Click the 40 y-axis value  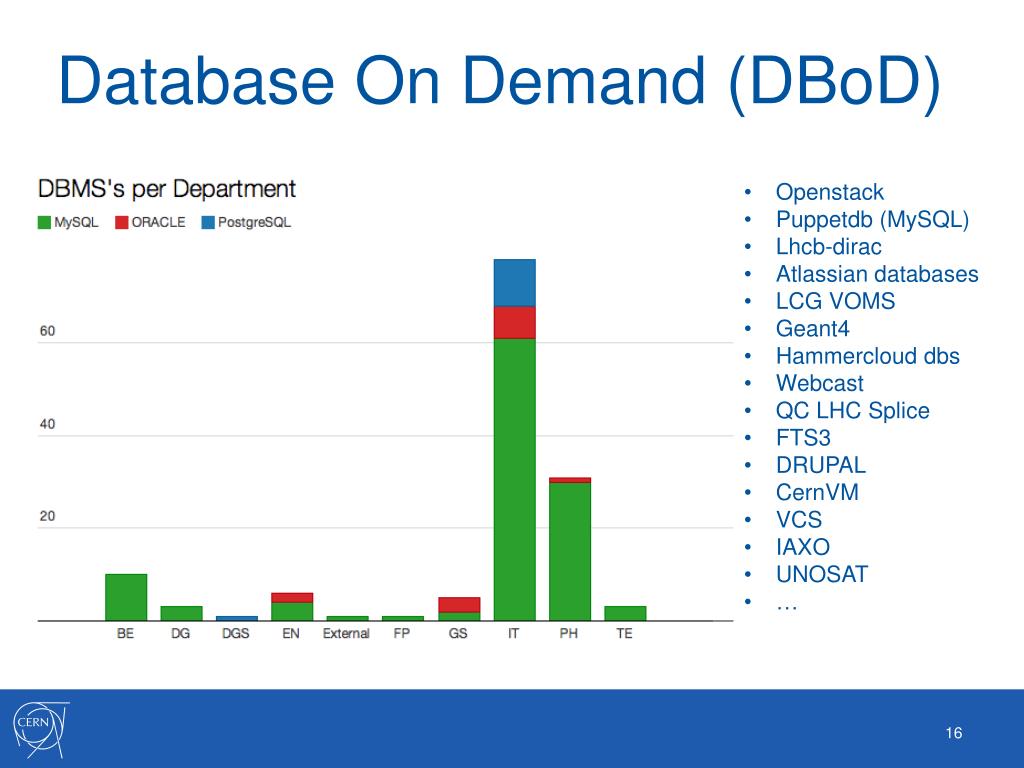point(47,424)
